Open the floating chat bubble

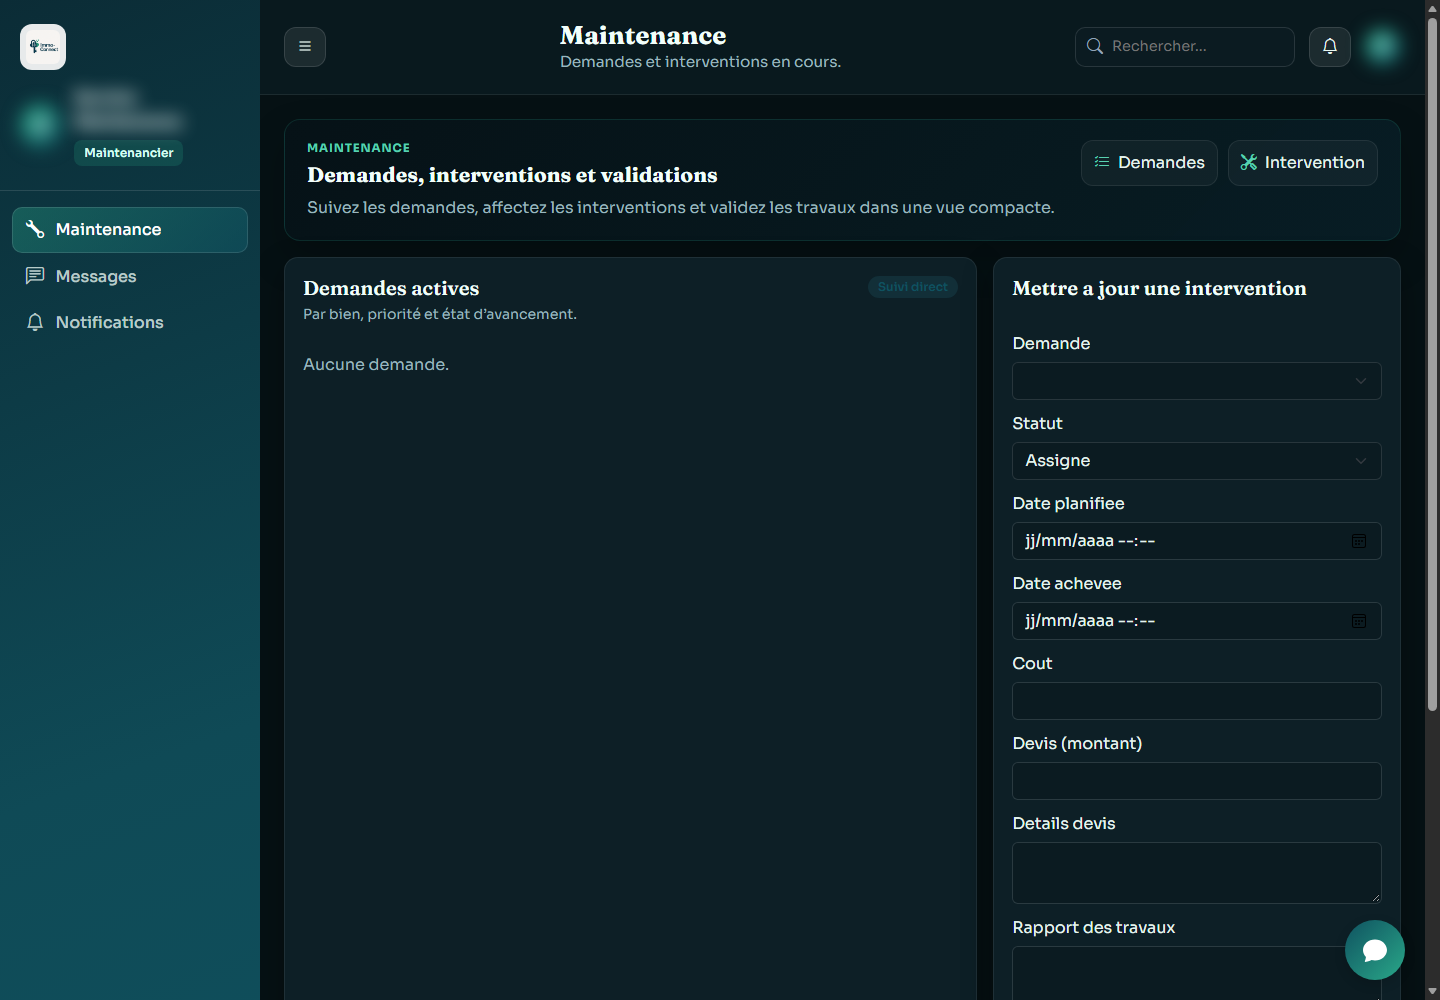(1375, 950)
